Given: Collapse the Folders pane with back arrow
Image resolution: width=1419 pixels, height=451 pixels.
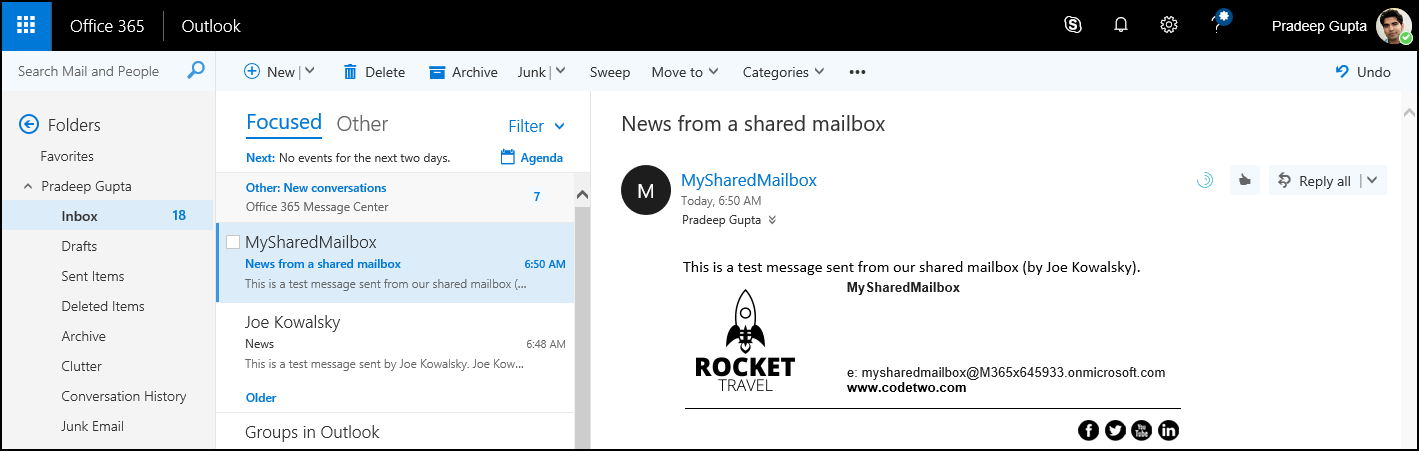Looking at the screenshot, I should 29,125.
